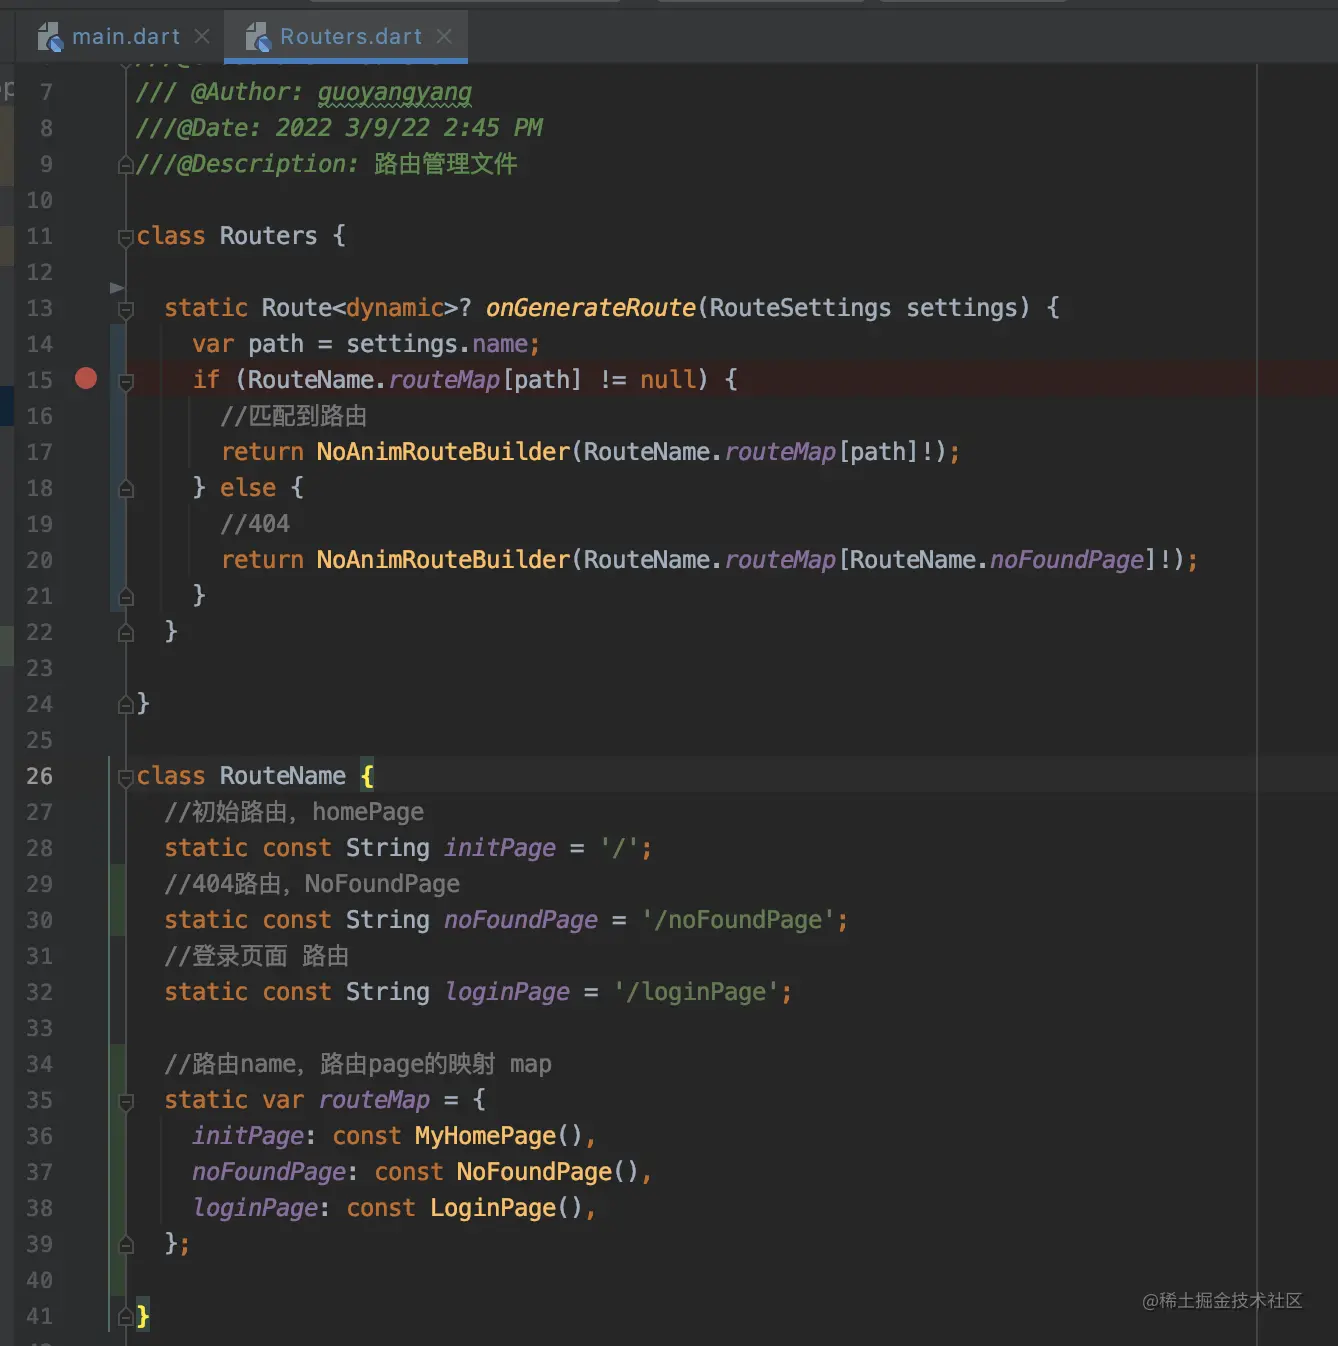Click the fold end marker on line 24
Image resolution: width=1338 pixels, height=1346 pixels.
pyautogui.click(x=126, y=704)
